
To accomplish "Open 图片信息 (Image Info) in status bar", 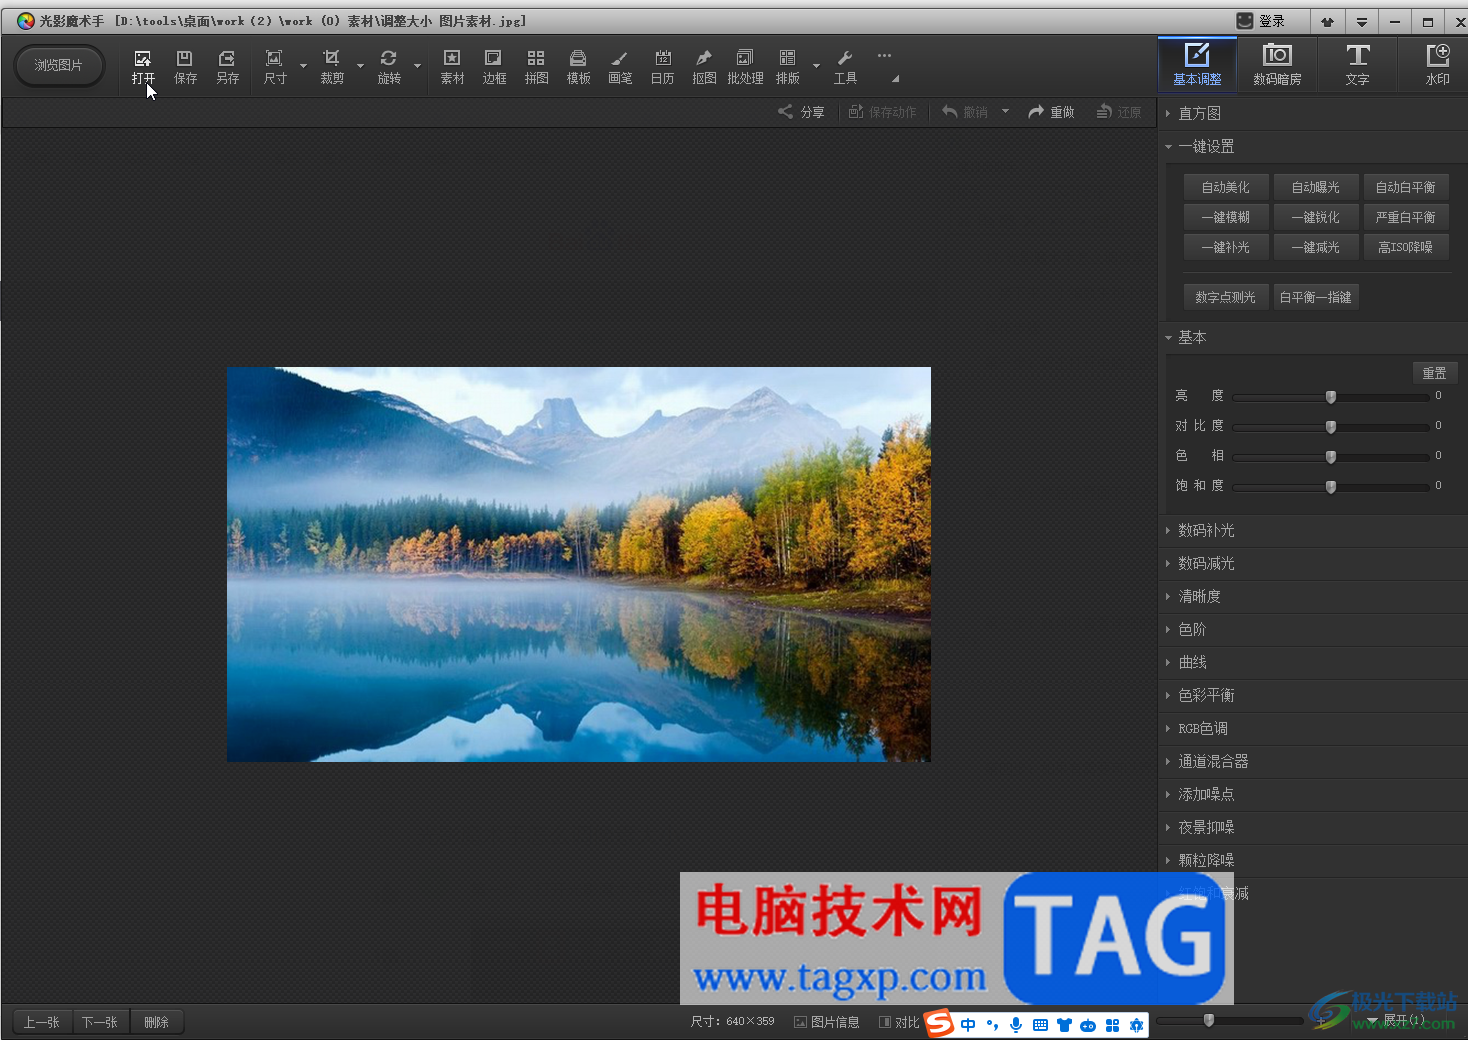I will click(827, 1022).
